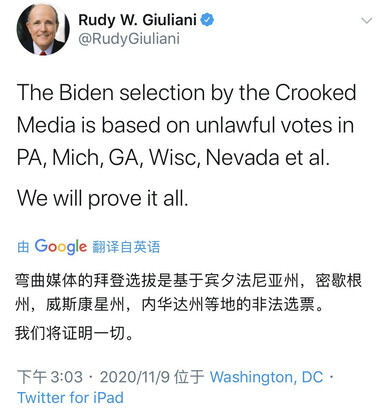Click the blue verified checkmark badge
This screenshot has width=388, height=413.
pos(207,20)
